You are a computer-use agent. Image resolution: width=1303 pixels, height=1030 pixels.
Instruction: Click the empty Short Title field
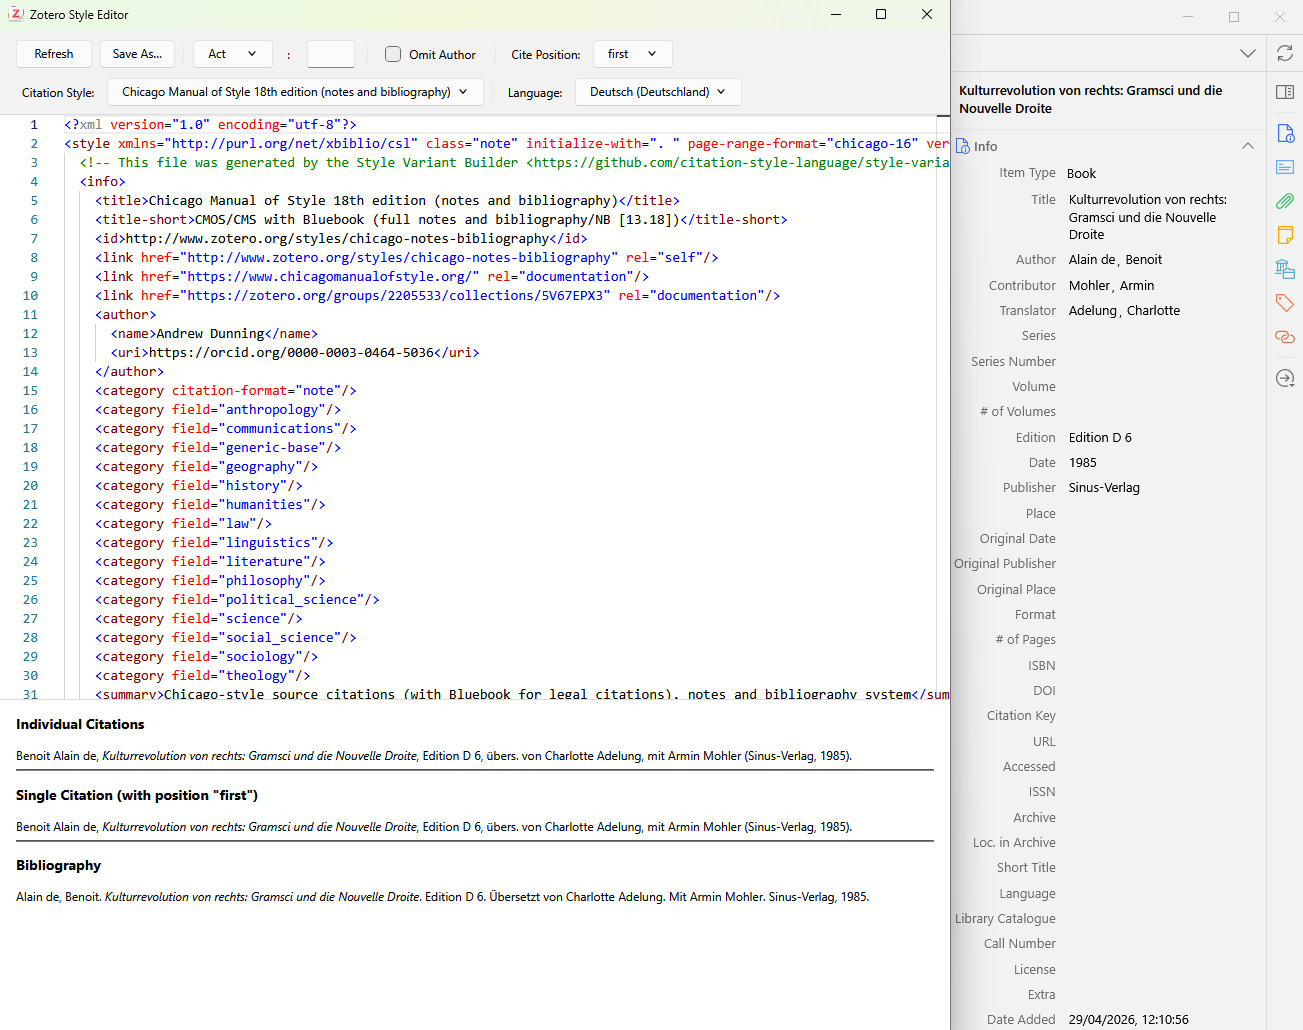tap(1160, 868)
